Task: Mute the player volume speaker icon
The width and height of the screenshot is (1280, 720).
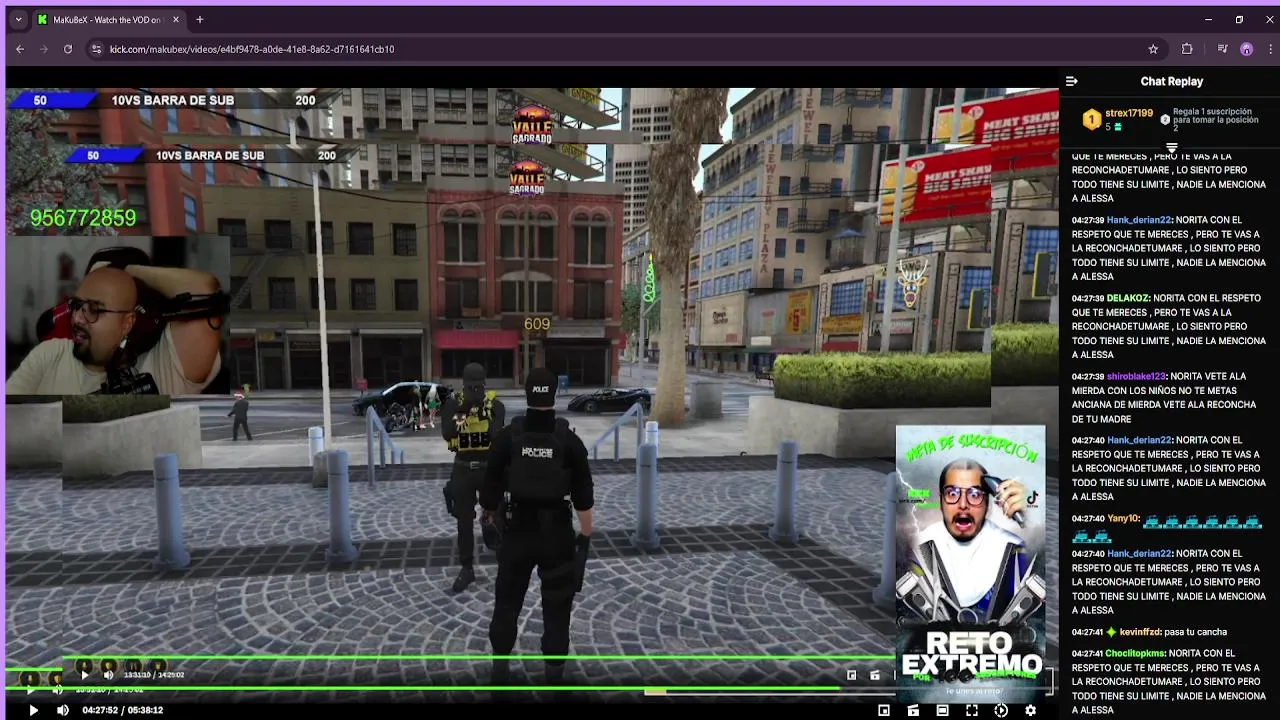Action: [x=63, y=710]
